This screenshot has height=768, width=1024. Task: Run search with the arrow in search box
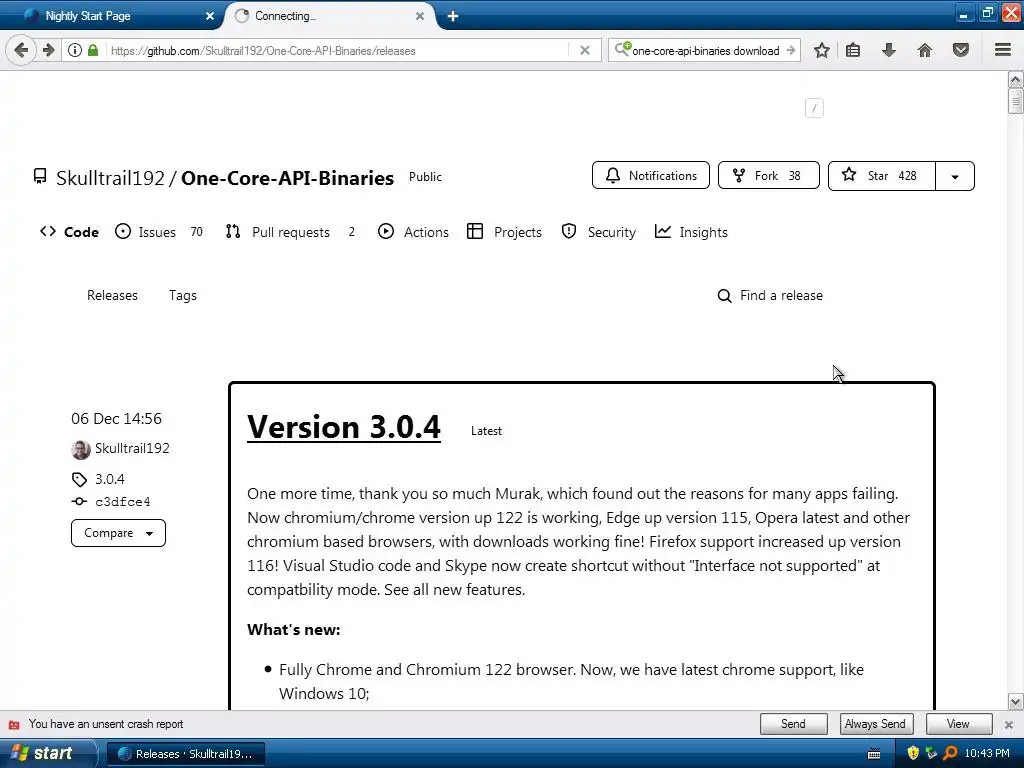791,50
